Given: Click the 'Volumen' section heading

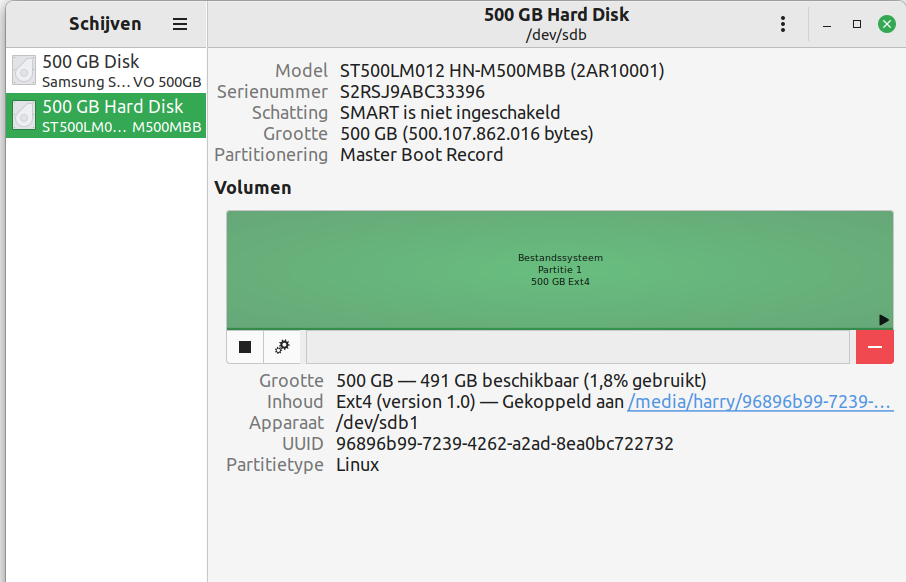Looking at the screenshot, I should point(253,188).
